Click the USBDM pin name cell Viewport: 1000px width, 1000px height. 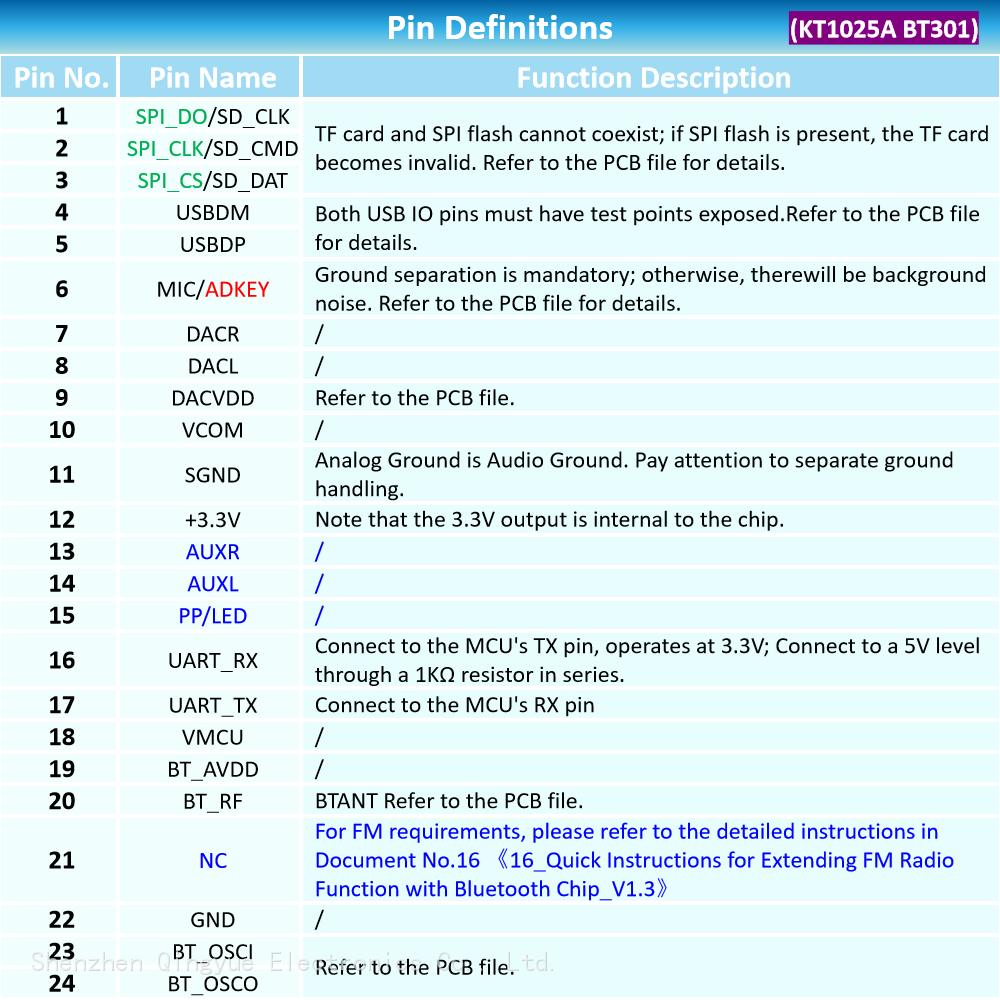click(212, 213)
